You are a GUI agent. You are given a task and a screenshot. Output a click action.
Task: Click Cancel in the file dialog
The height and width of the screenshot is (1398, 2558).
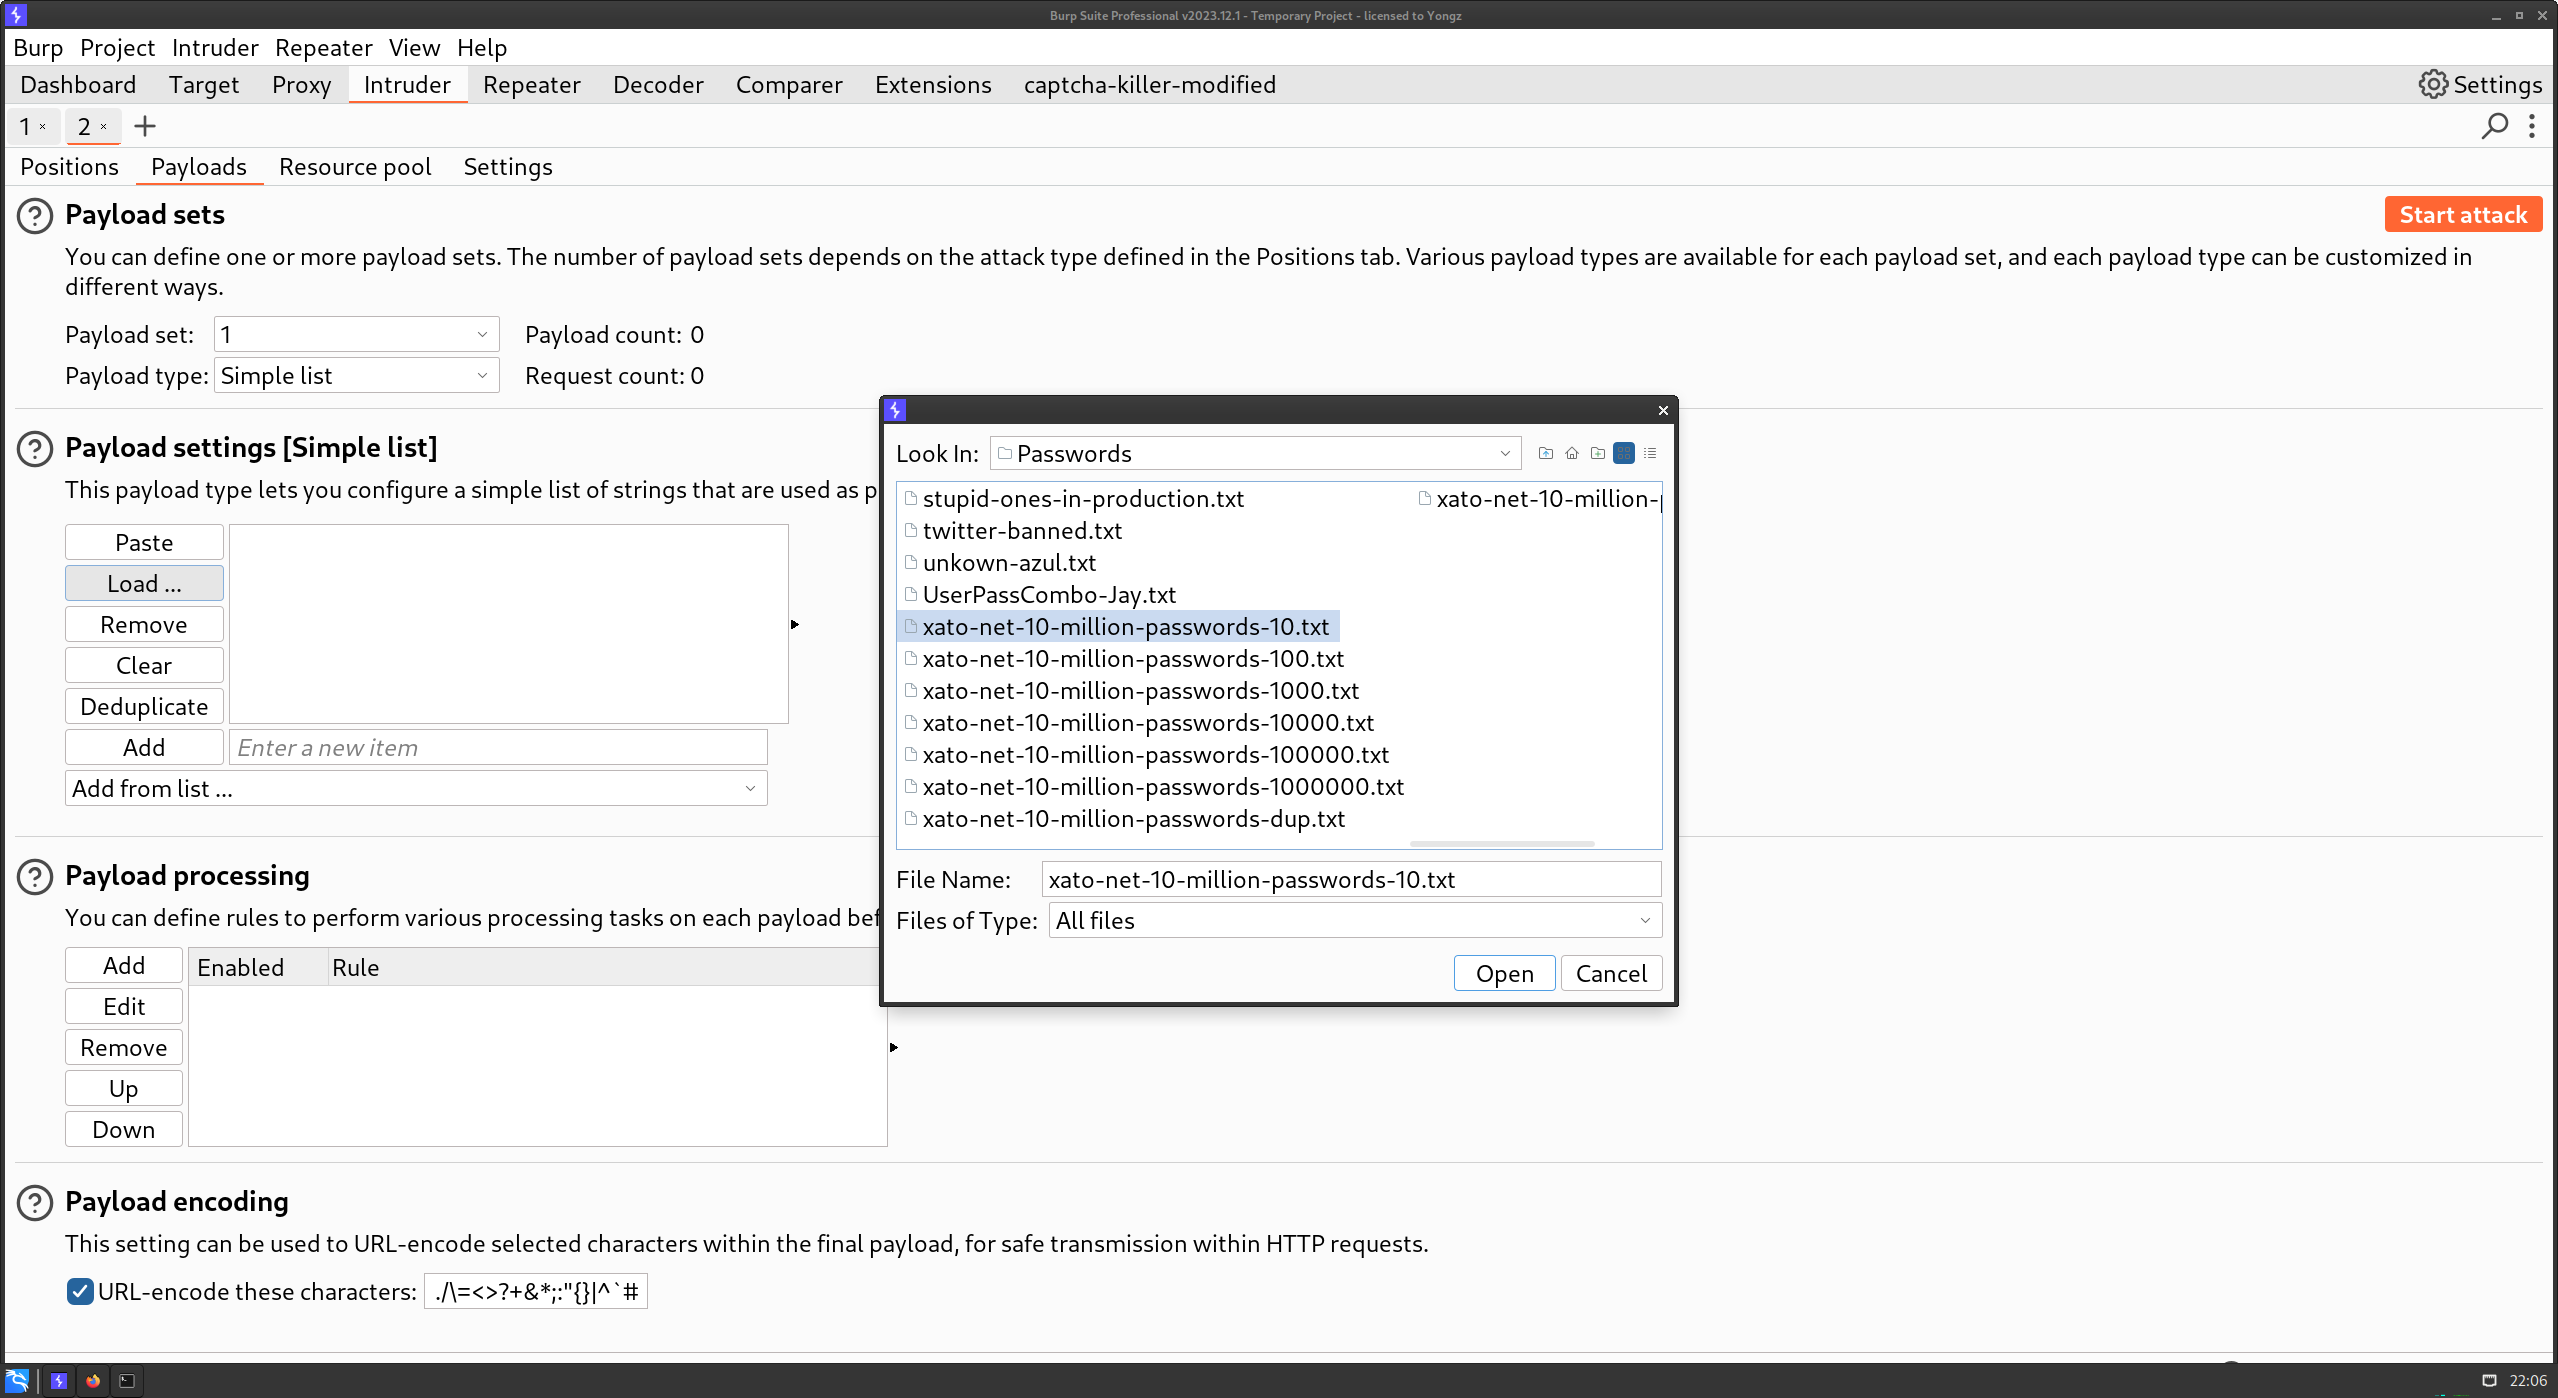point(1611,974)
